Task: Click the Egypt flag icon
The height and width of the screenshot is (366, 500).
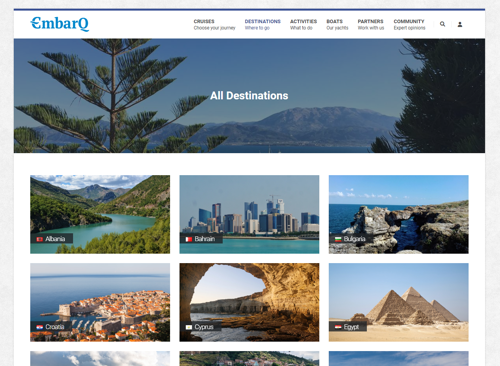Action: [338, 327]
